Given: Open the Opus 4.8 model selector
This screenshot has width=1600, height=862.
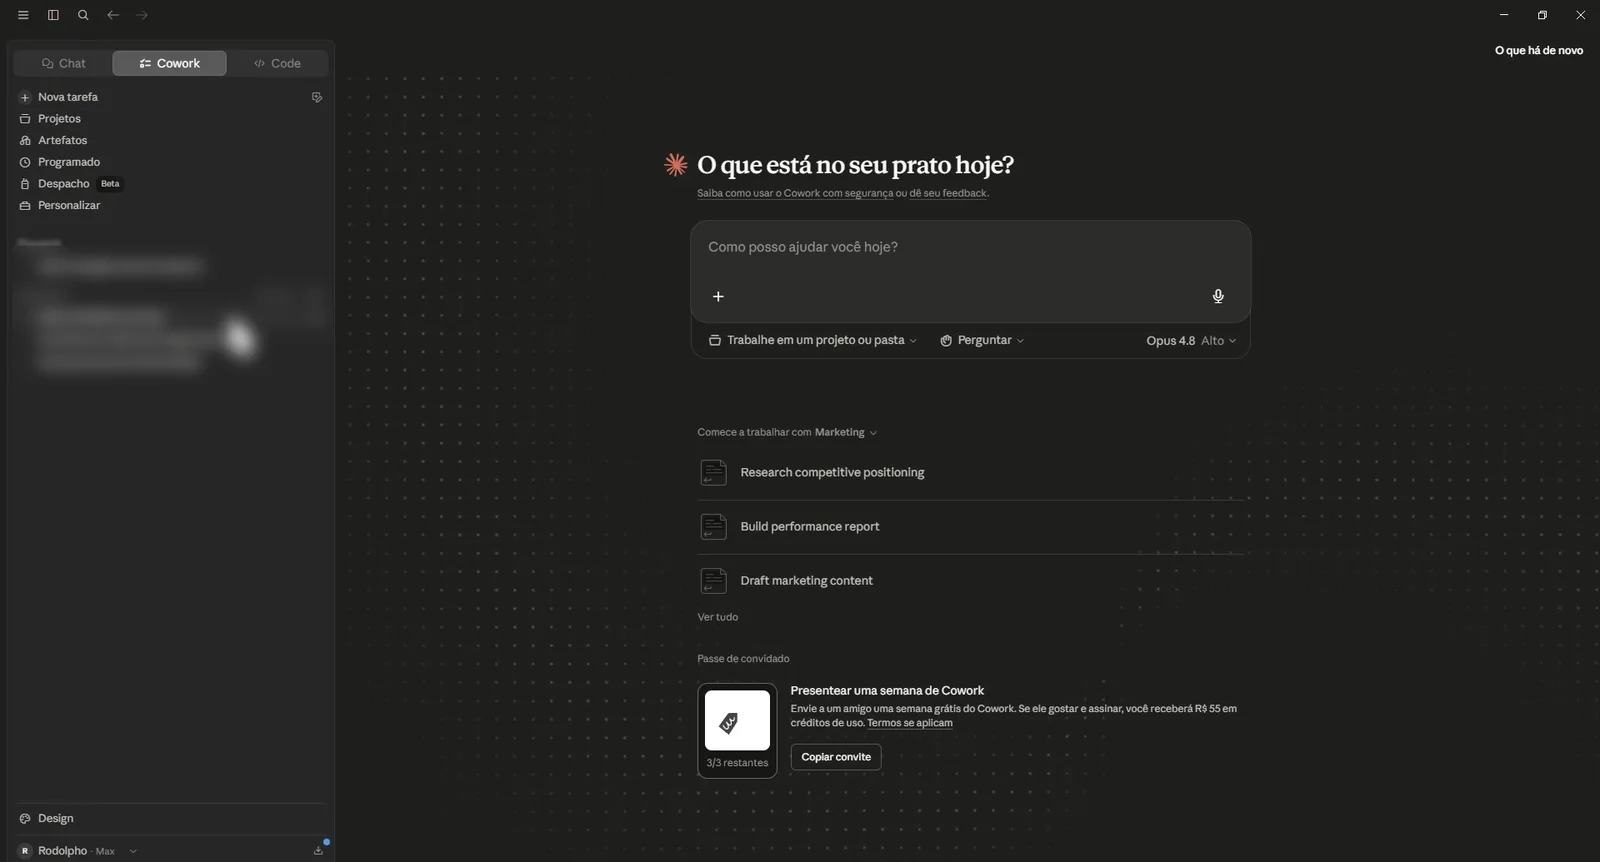Looking at the screenshot, I should coord(1191,340).
